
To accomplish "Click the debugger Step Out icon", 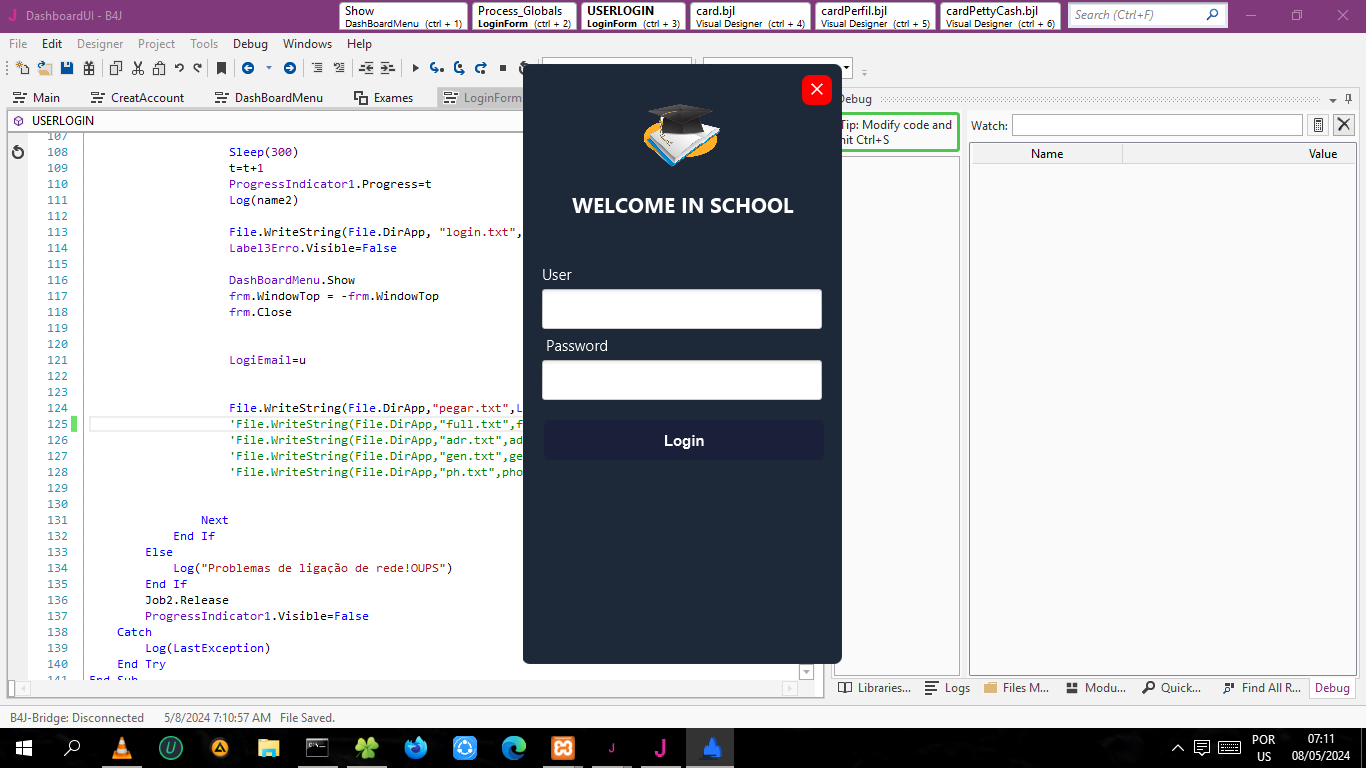I will pyautogui.click(x=481, y=68).
